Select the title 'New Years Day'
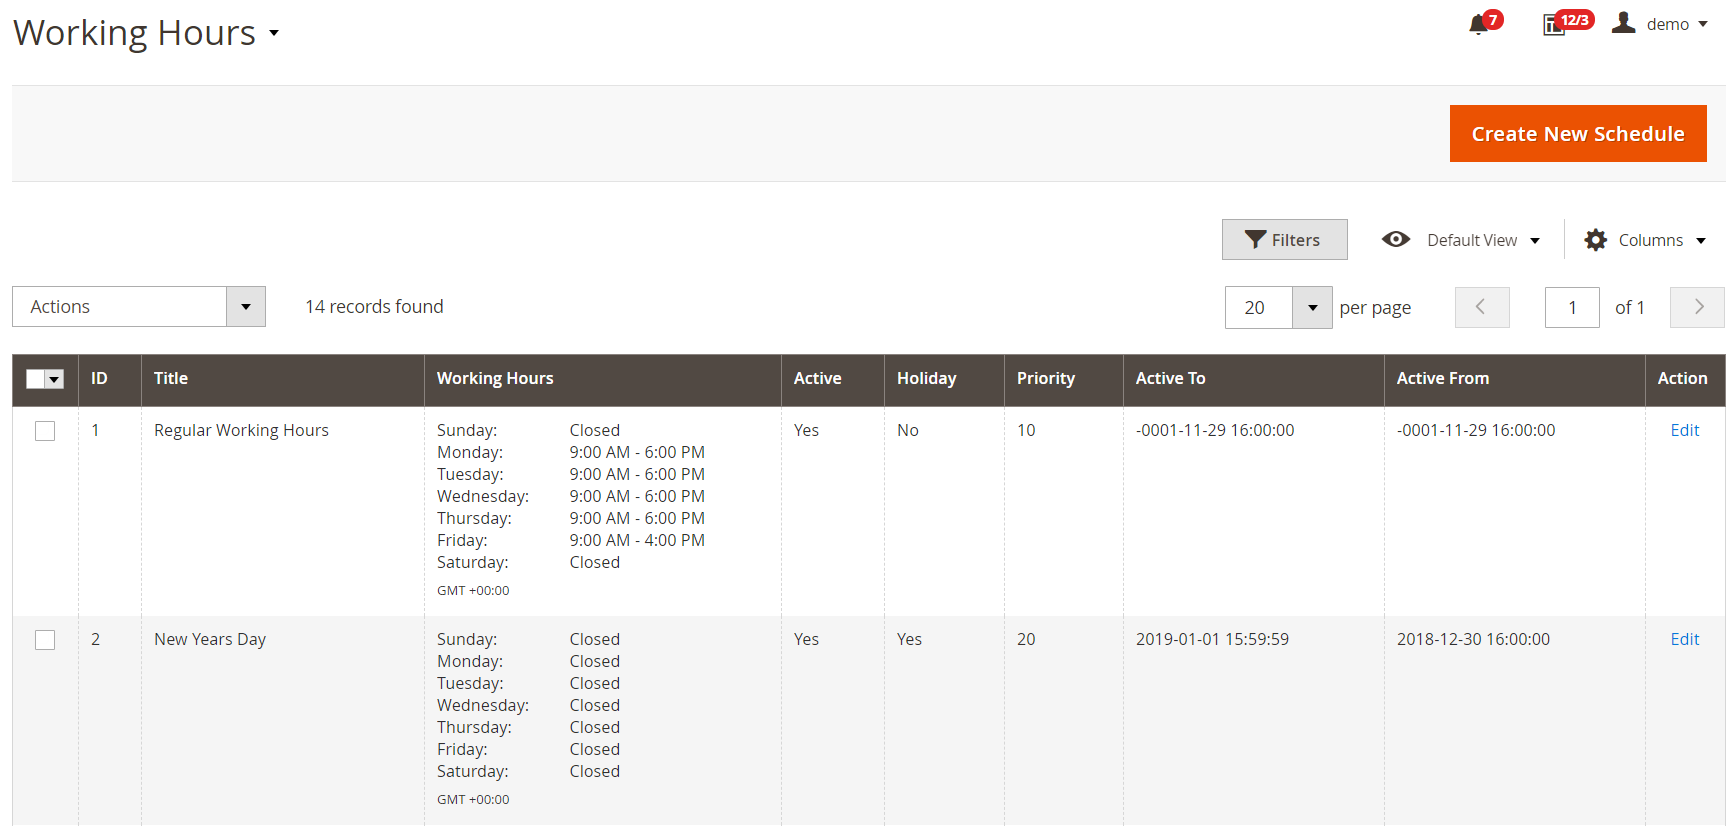The width and height of the screenshot is (1733, 826). click(210, 639)
